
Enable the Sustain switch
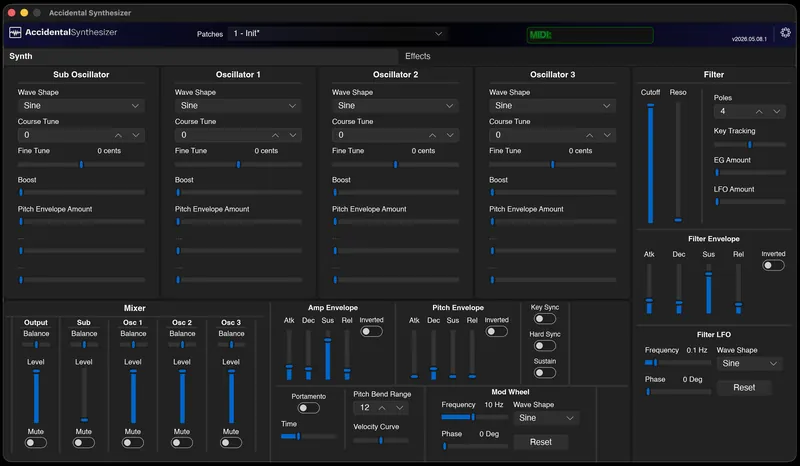click(x=544, y=373)
